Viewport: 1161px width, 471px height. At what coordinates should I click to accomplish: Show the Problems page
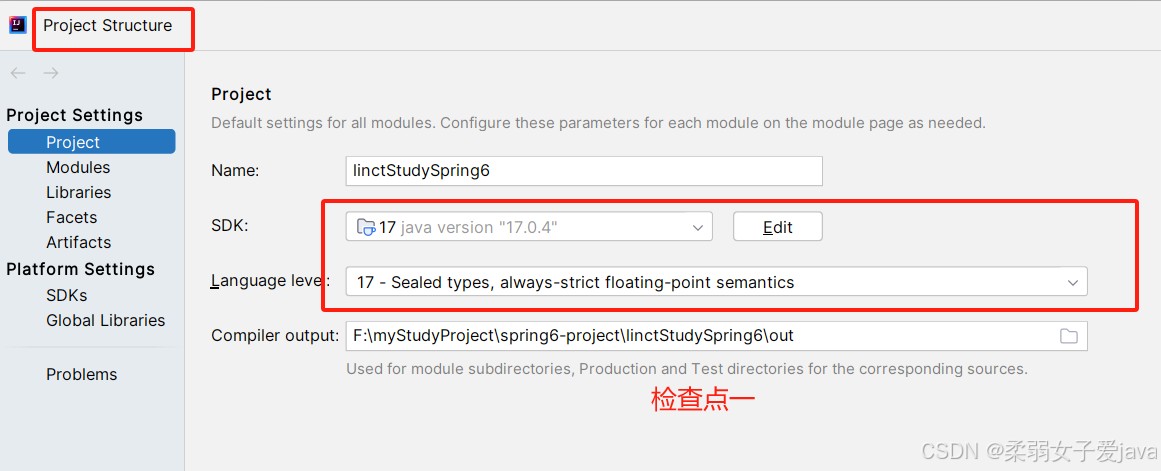81,374
